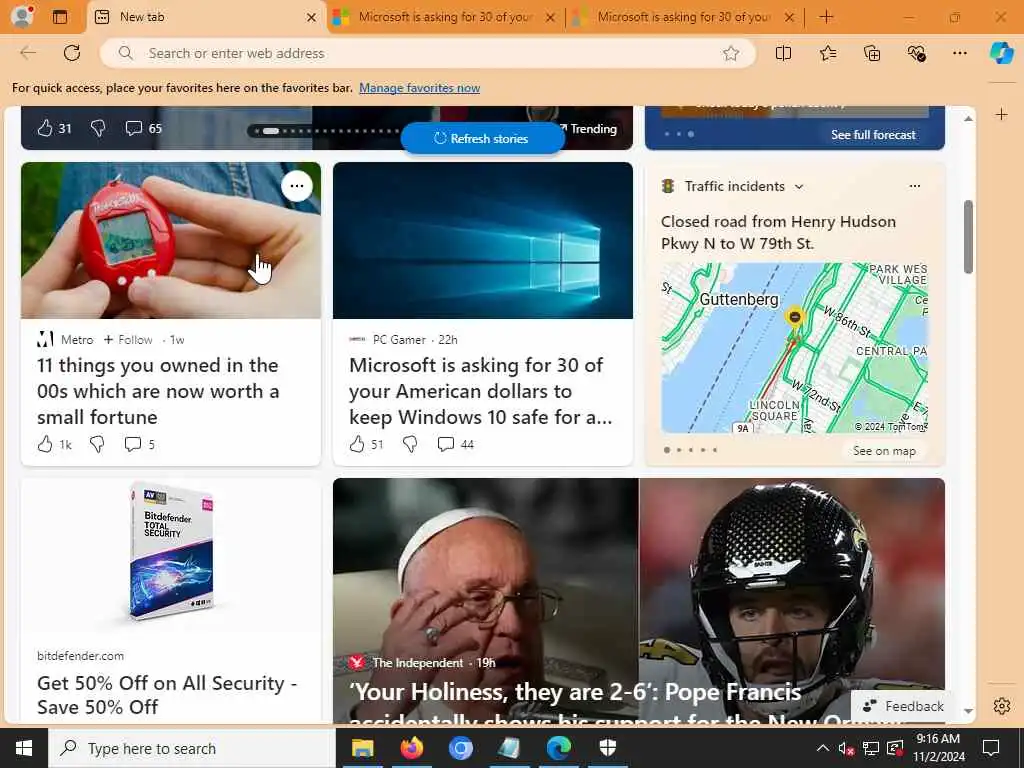The width and height of the screenshot is (1024, 768).
Task: Open Browser essentials heart icon
Action: (916, 54)
